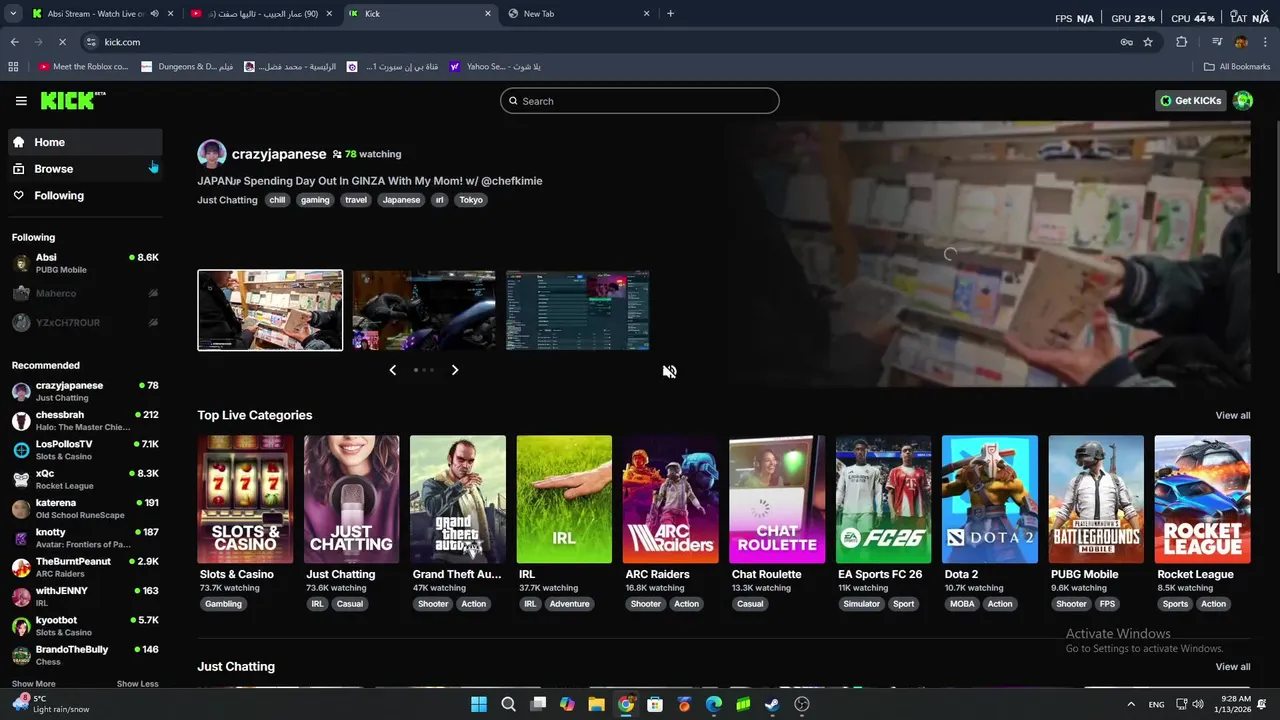The width and height of the screenshot is (1280, 720).
Task: Open the tab search dropdown arrow
Action: [13, 14]
